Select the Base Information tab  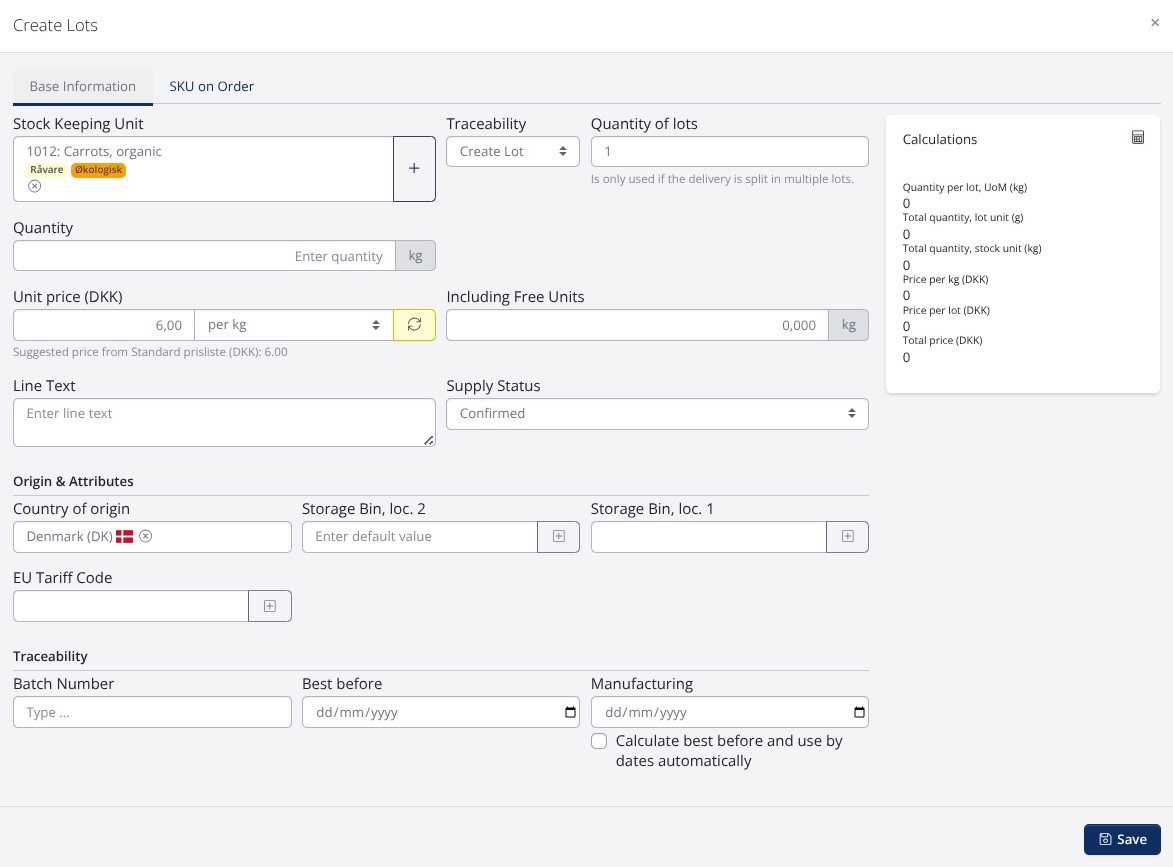pyautogui.click(x=82, y=86)
